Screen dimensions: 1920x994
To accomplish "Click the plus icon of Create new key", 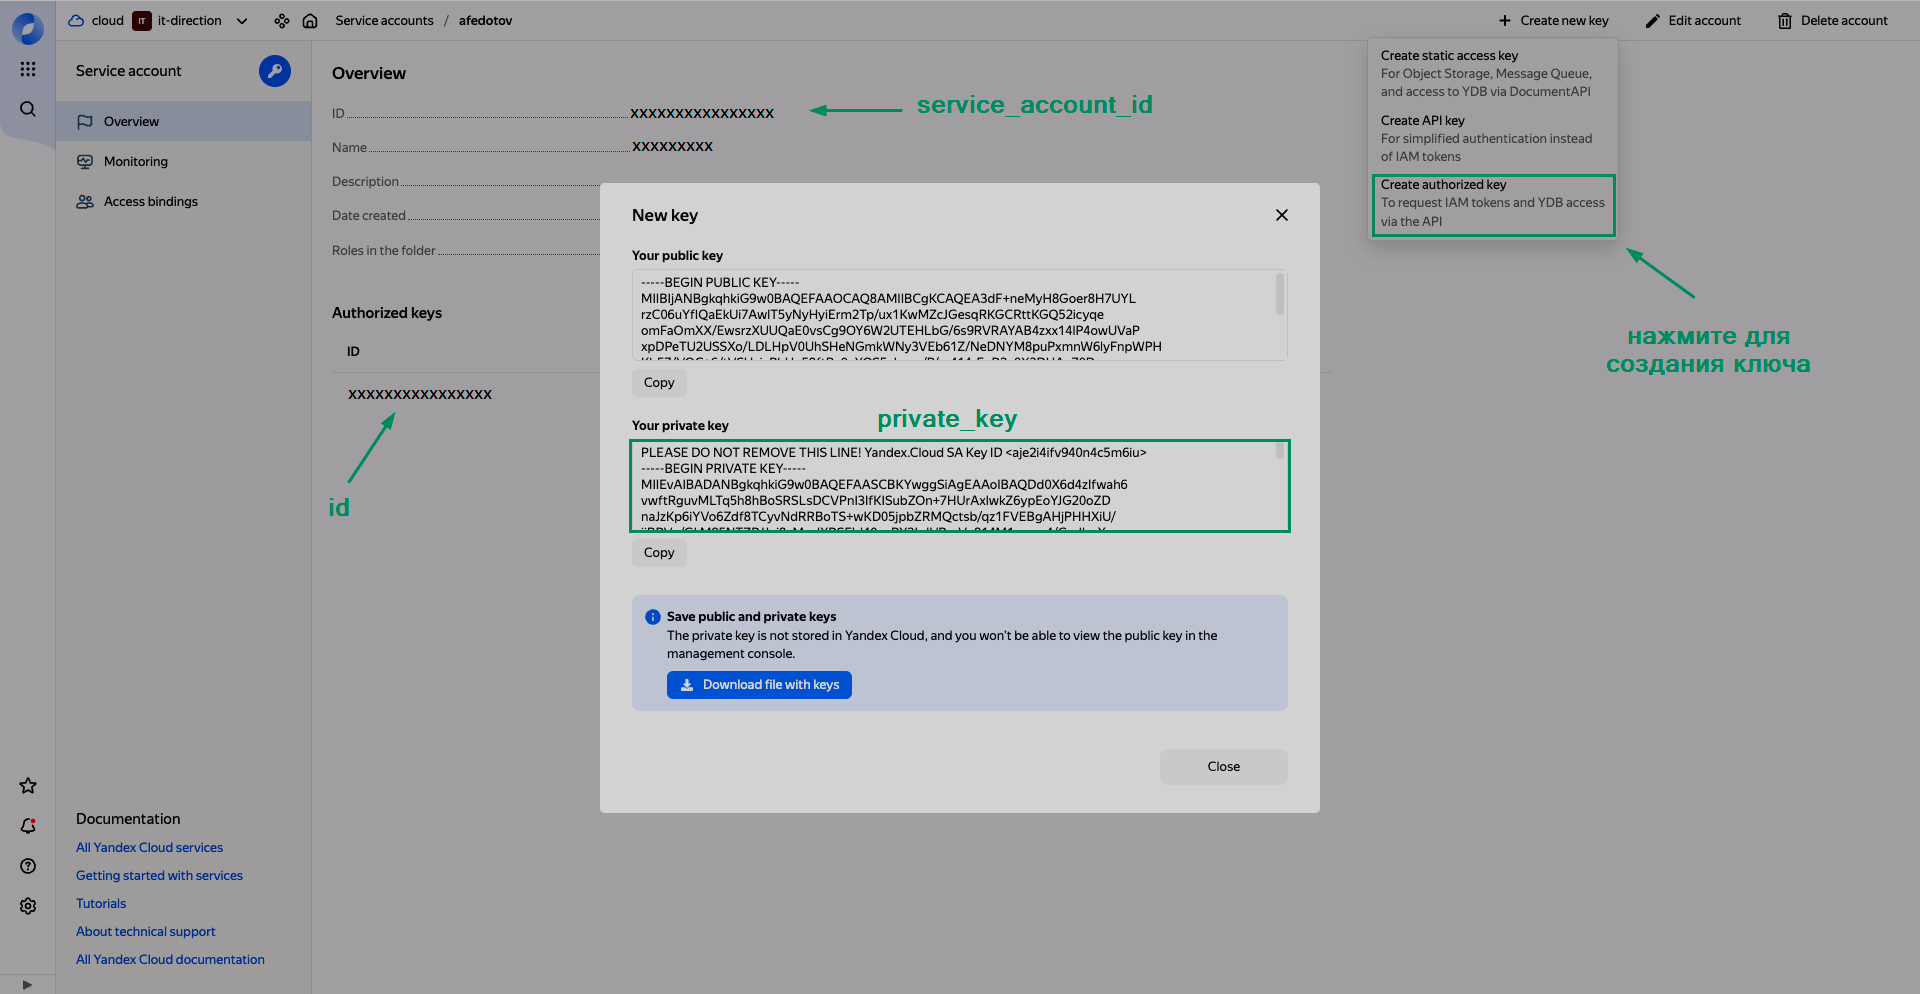I will 1505,20.
